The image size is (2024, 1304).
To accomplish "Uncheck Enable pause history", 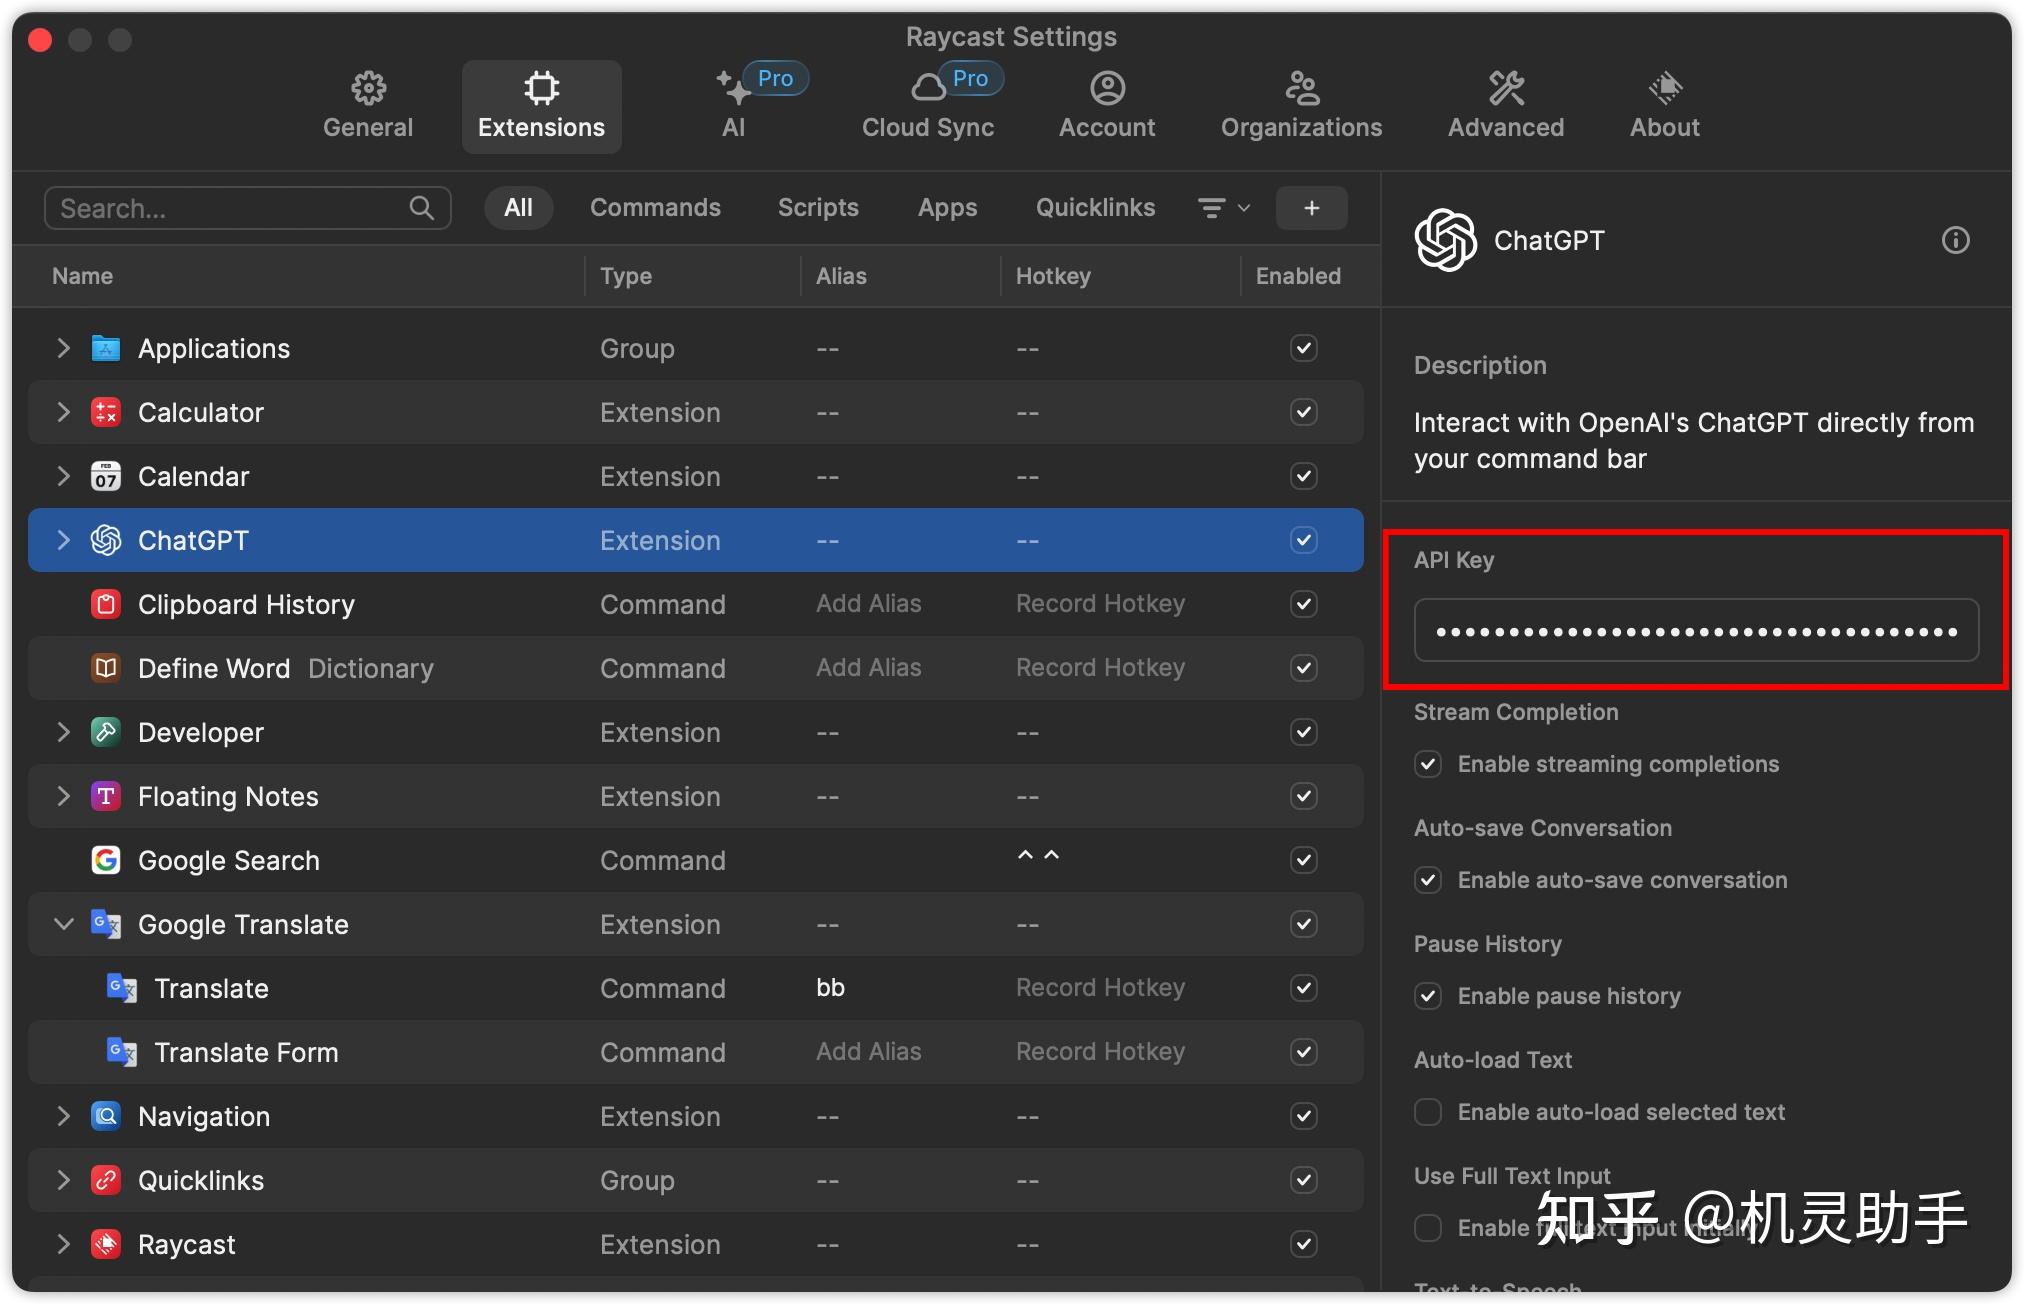I will click(1428, 996).
